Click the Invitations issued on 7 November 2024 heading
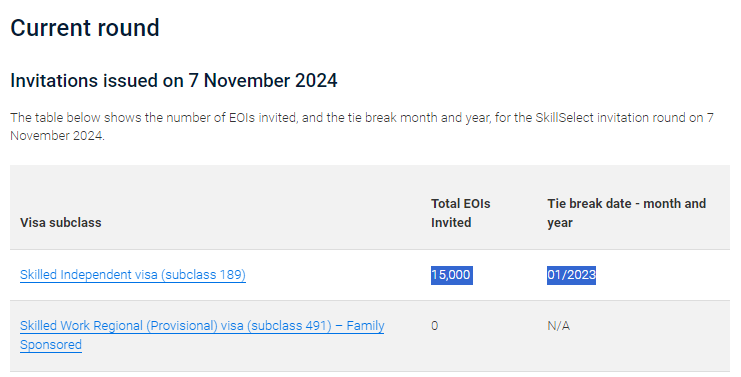This screenshot has height=377, width=741. point(174,81)
